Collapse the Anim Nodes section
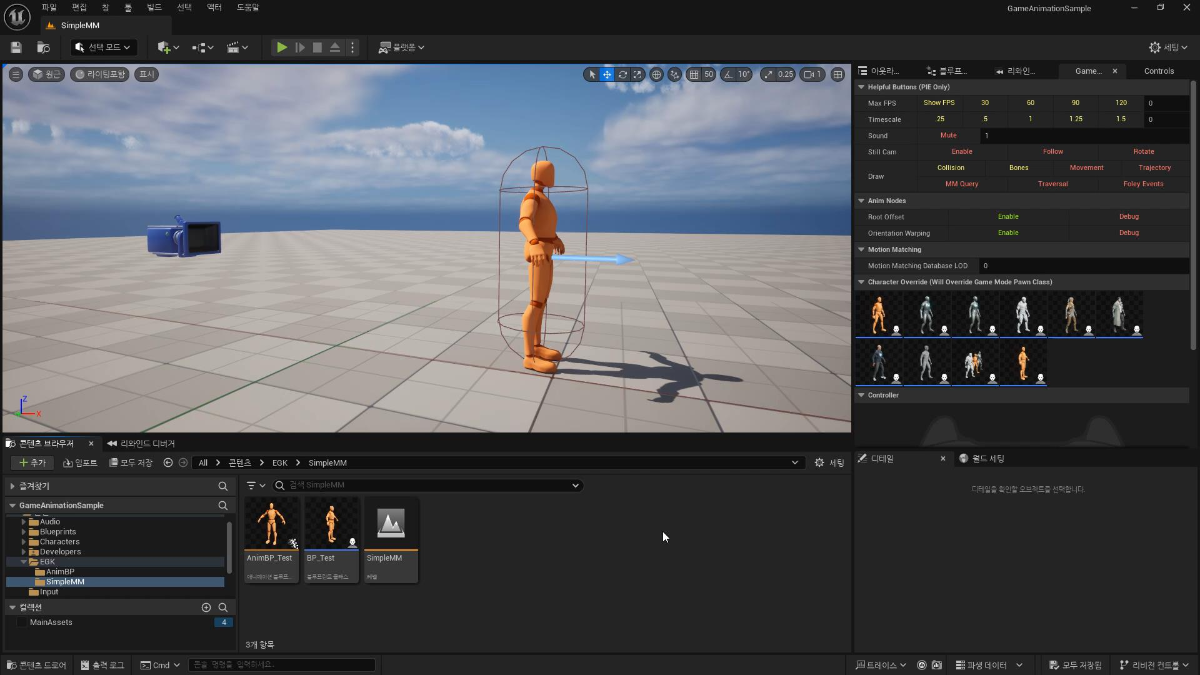 point(861,201)
